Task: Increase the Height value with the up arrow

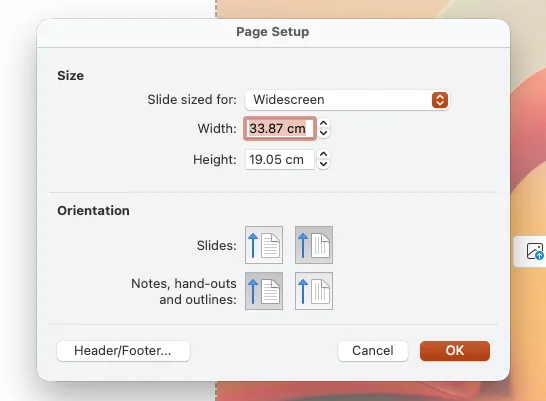Action: 323,155
